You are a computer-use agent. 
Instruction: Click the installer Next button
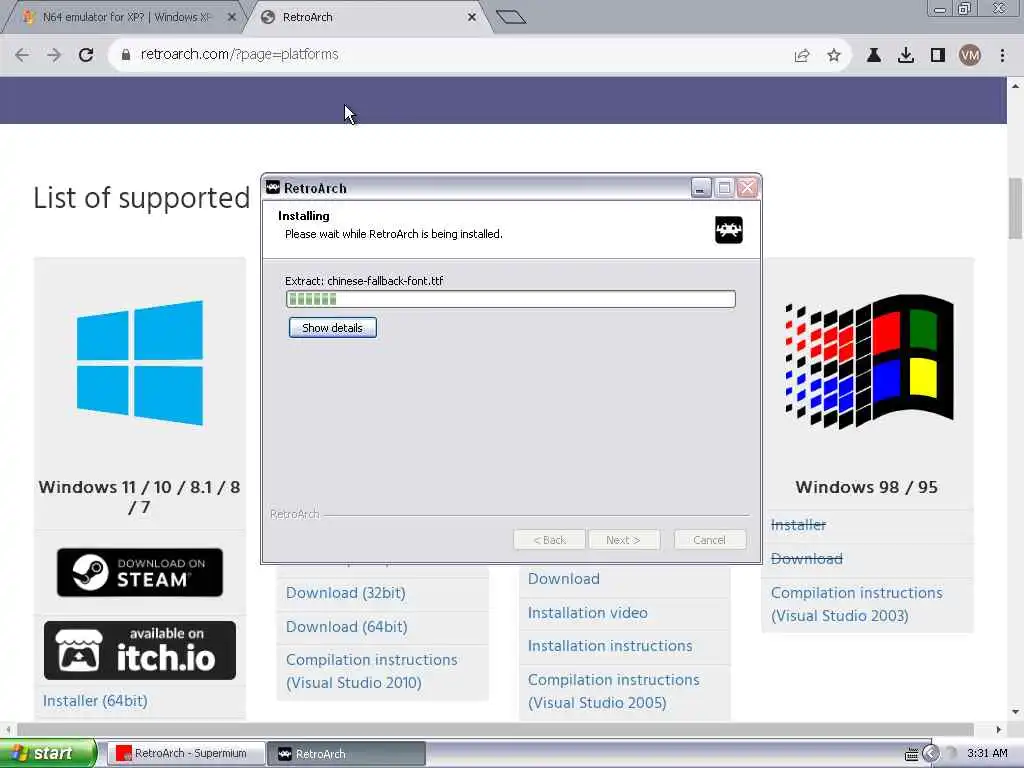(x=624, y=540)
